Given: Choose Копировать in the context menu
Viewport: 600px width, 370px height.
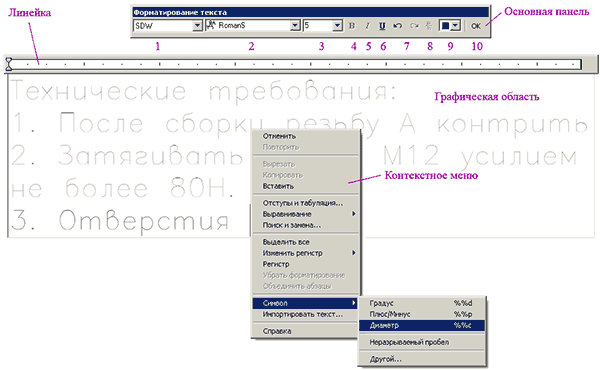Looking at the screenshot, I should [305, 175].
